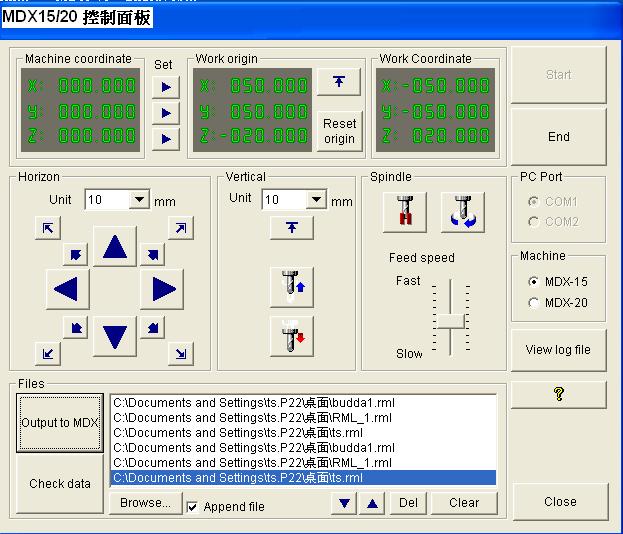
Task: Select second RML_1.rml entry in list
Action: coord(303,463)
